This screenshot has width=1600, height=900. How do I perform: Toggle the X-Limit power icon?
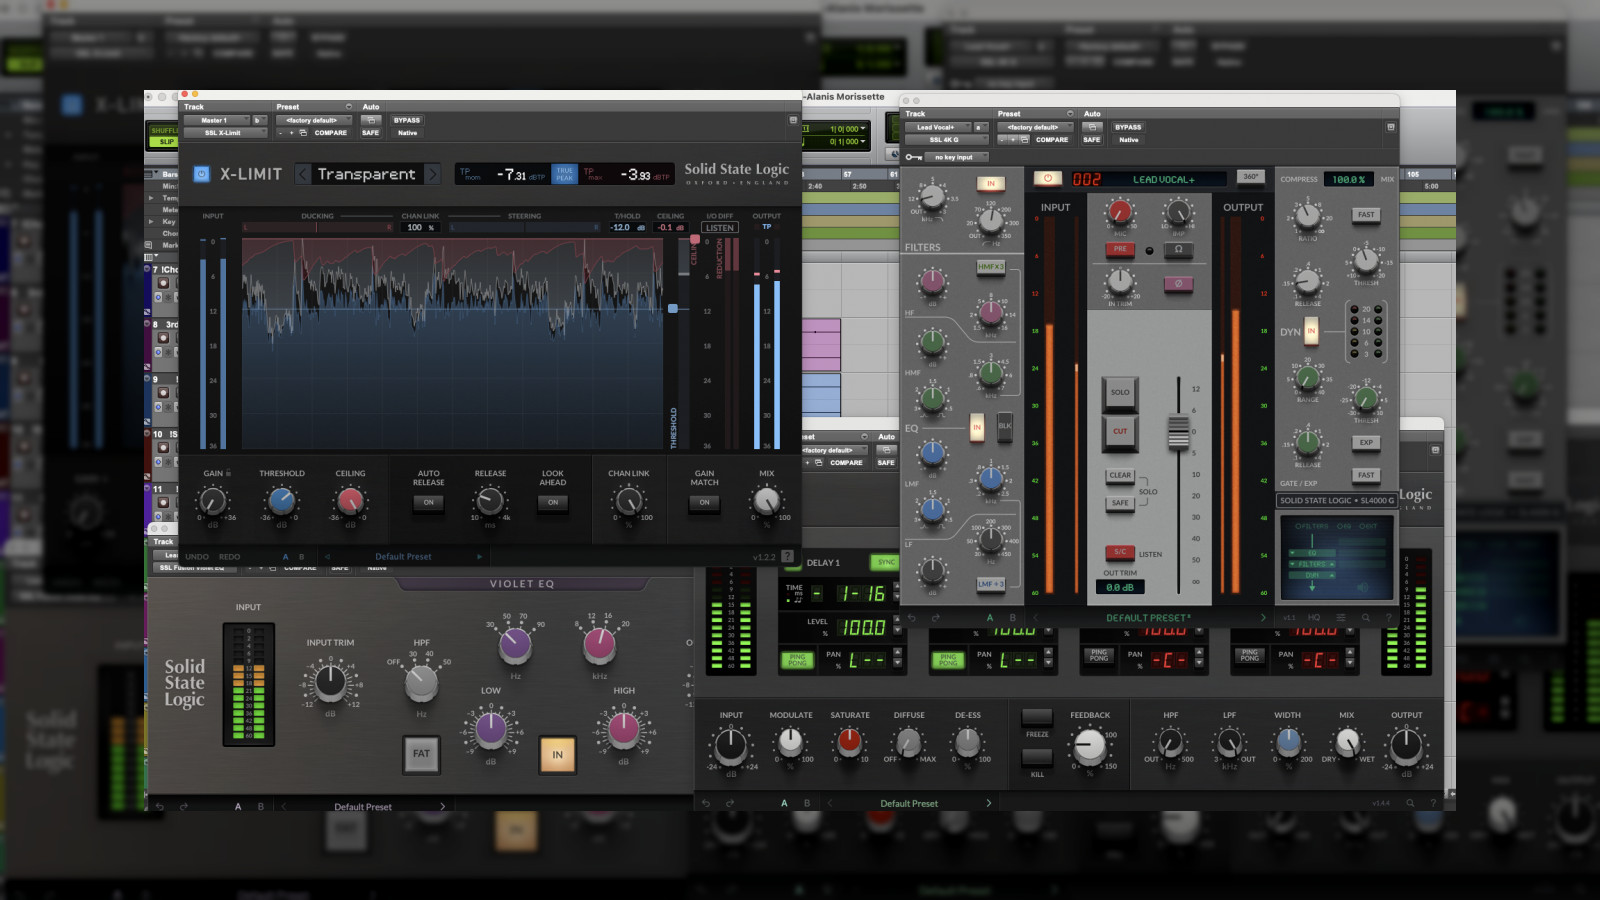tap(201, 174)
